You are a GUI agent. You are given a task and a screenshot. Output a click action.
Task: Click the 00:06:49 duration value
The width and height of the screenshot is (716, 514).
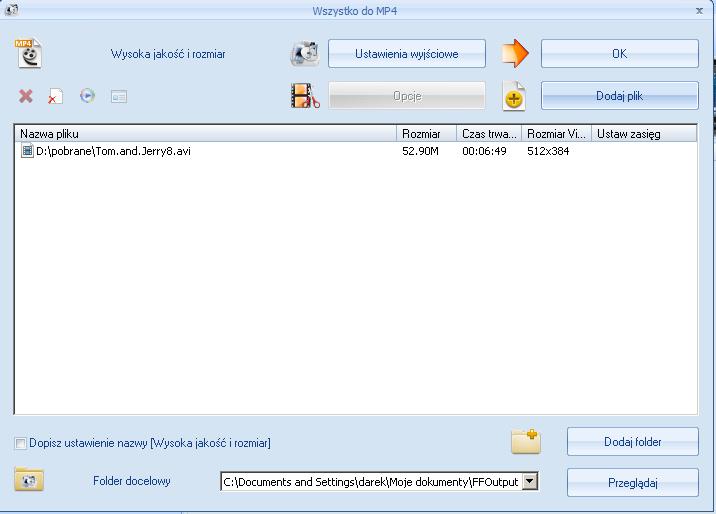pos(484,151)
